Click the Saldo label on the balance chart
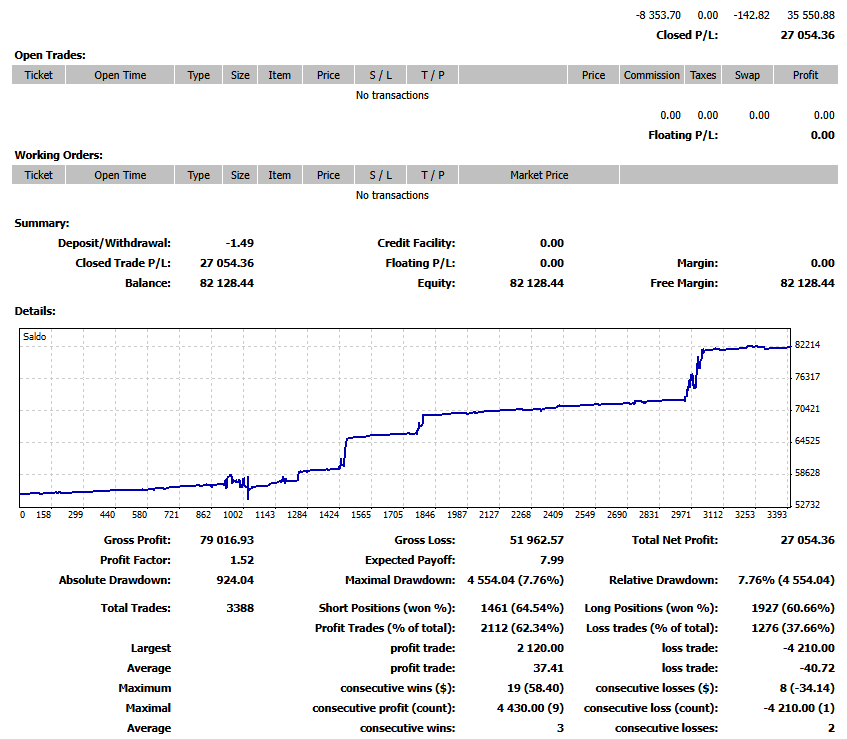Viewport: 847px width, 740px height. (34, 337)
